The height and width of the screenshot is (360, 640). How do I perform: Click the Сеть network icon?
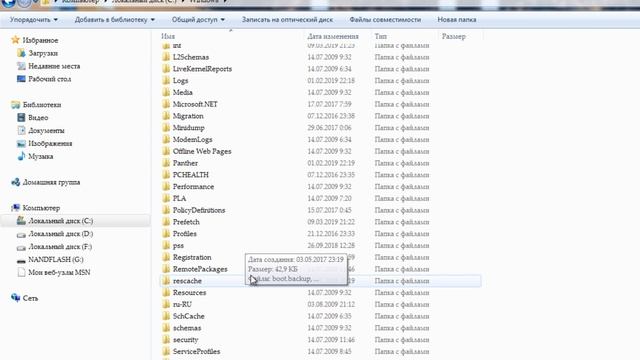(16, 298)
